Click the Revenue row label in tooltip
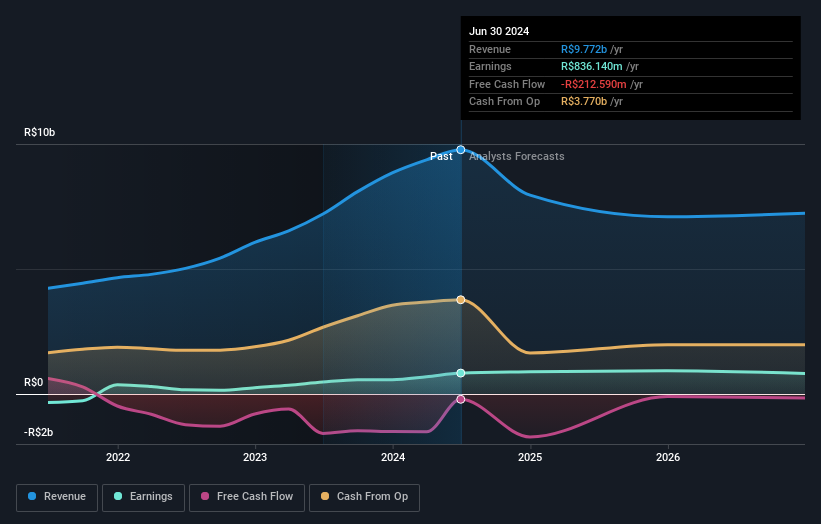Viewport: 821px width, 524px height. pos(490,49)
